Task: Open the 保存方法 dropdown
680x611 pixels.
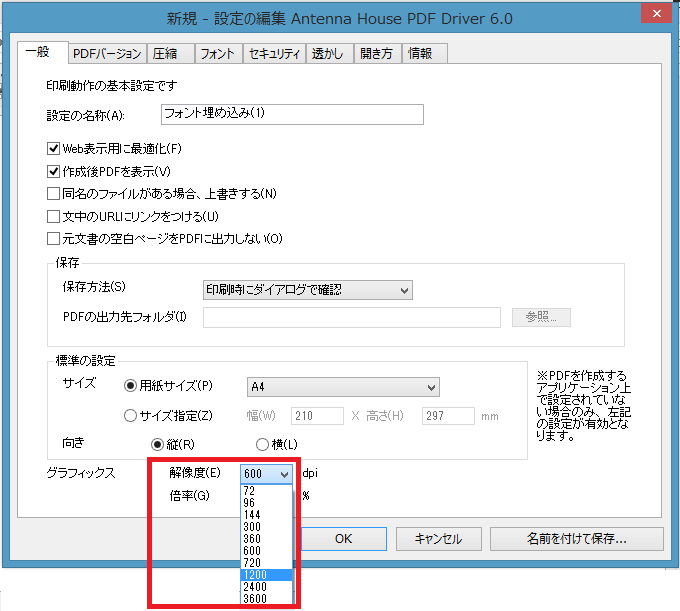Action: point(307,290)
